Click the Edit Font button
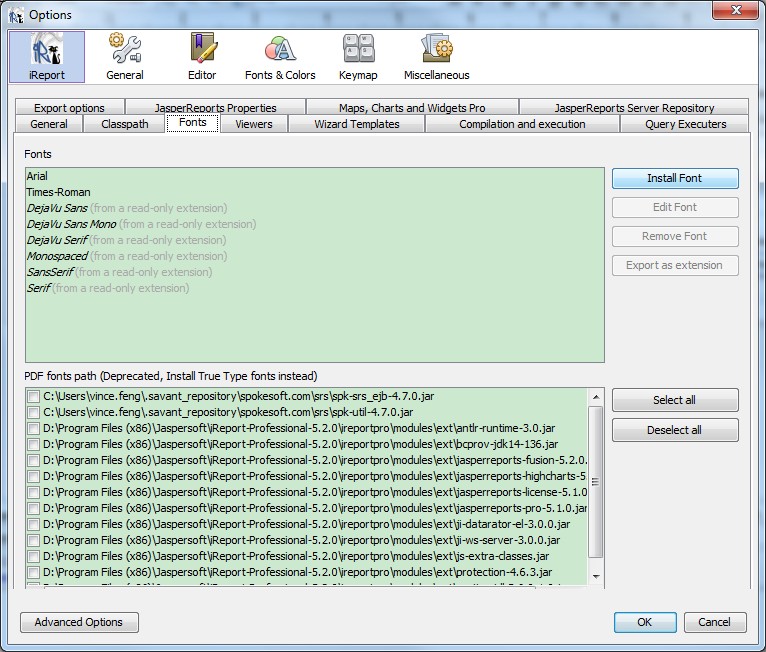766x652 pixels. 675,207
